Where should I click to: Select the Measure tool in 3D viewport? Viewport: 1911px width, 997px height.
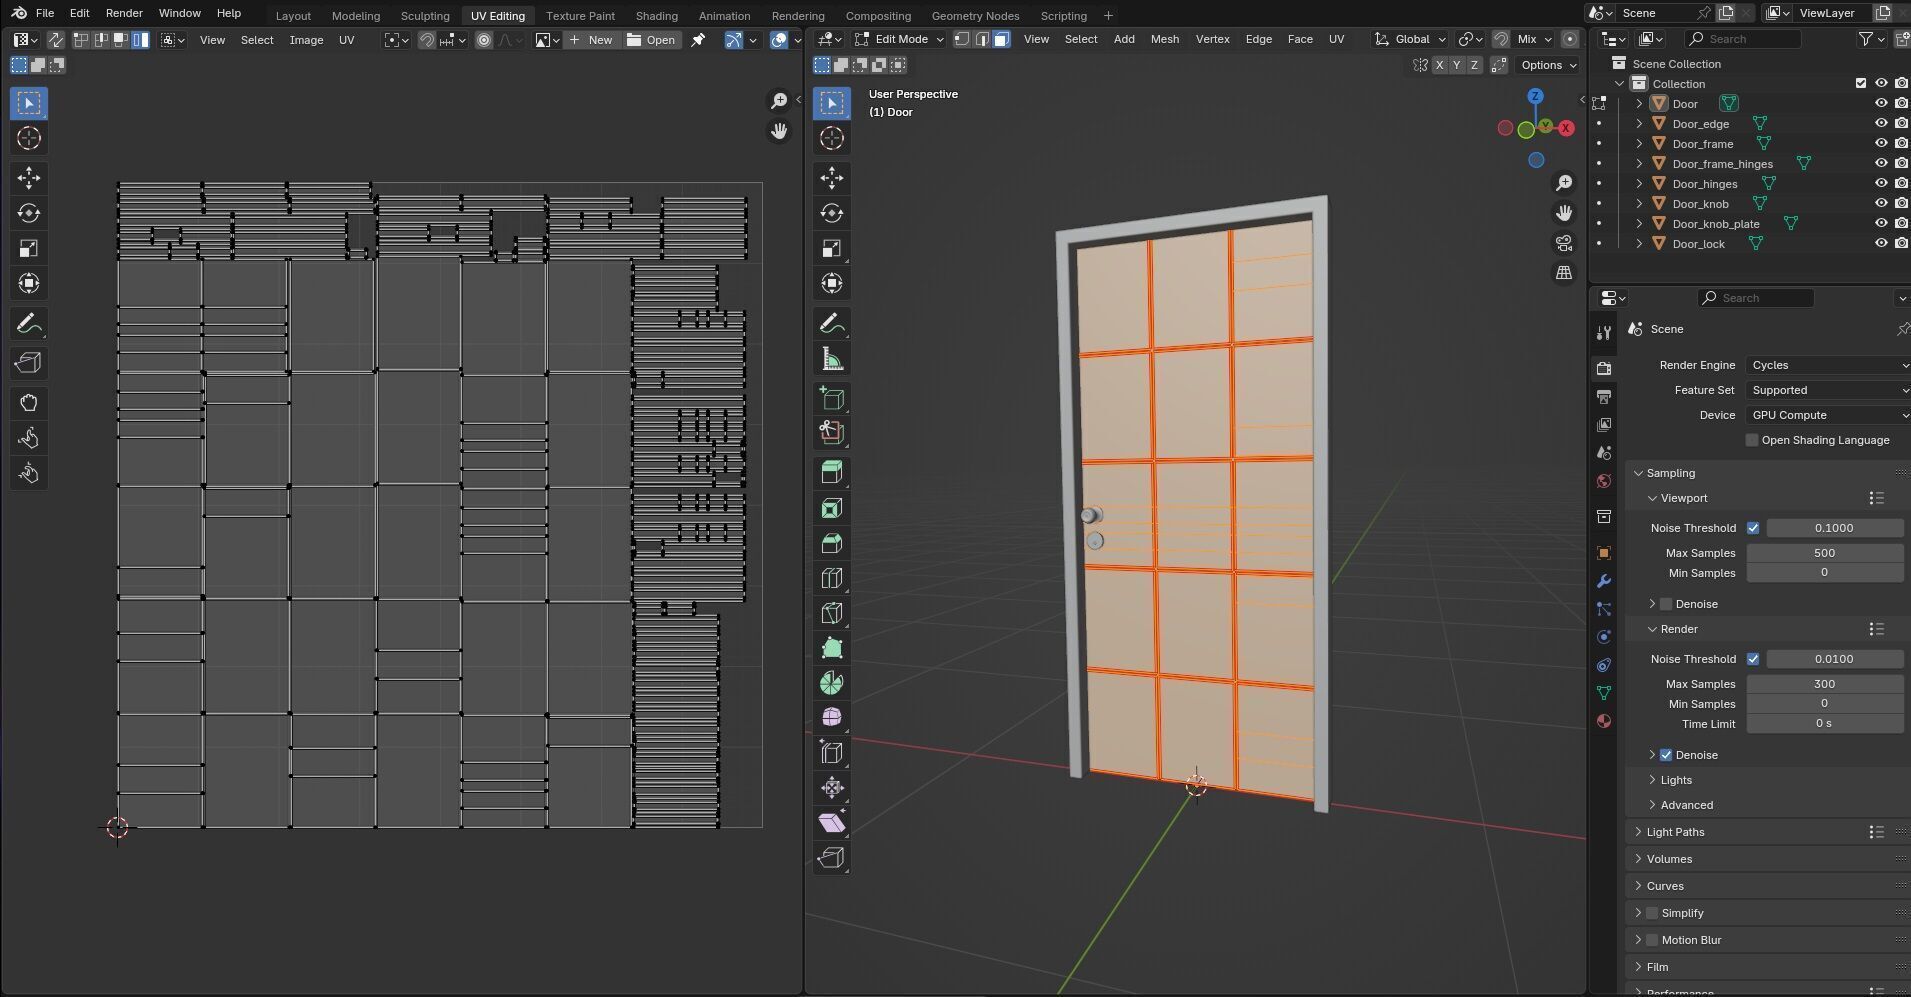click(x=832, y=359)
